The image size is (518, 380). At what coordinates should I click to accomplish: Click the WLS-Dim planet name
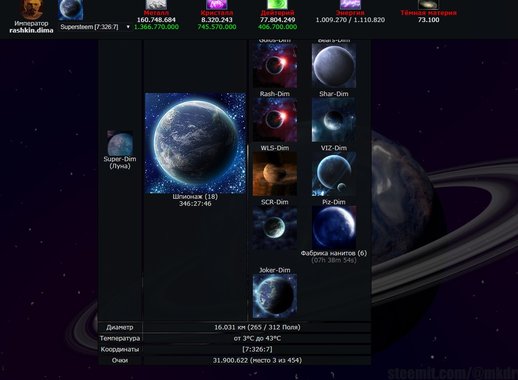(x=275, y=148)
